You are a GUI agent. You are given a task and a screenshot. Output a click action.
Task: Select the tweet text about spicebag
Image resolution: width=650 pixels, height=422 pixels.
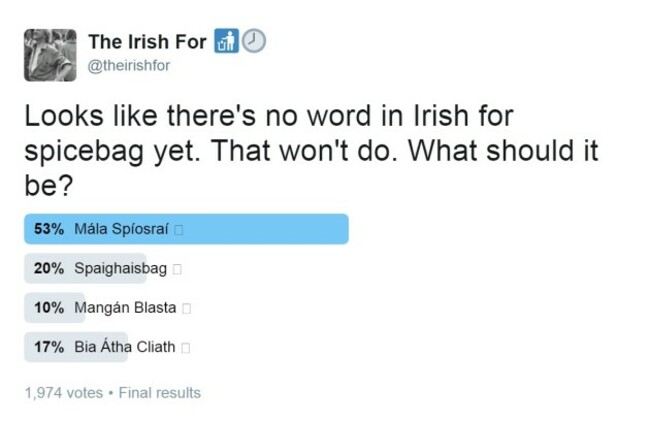coord(311,150)
